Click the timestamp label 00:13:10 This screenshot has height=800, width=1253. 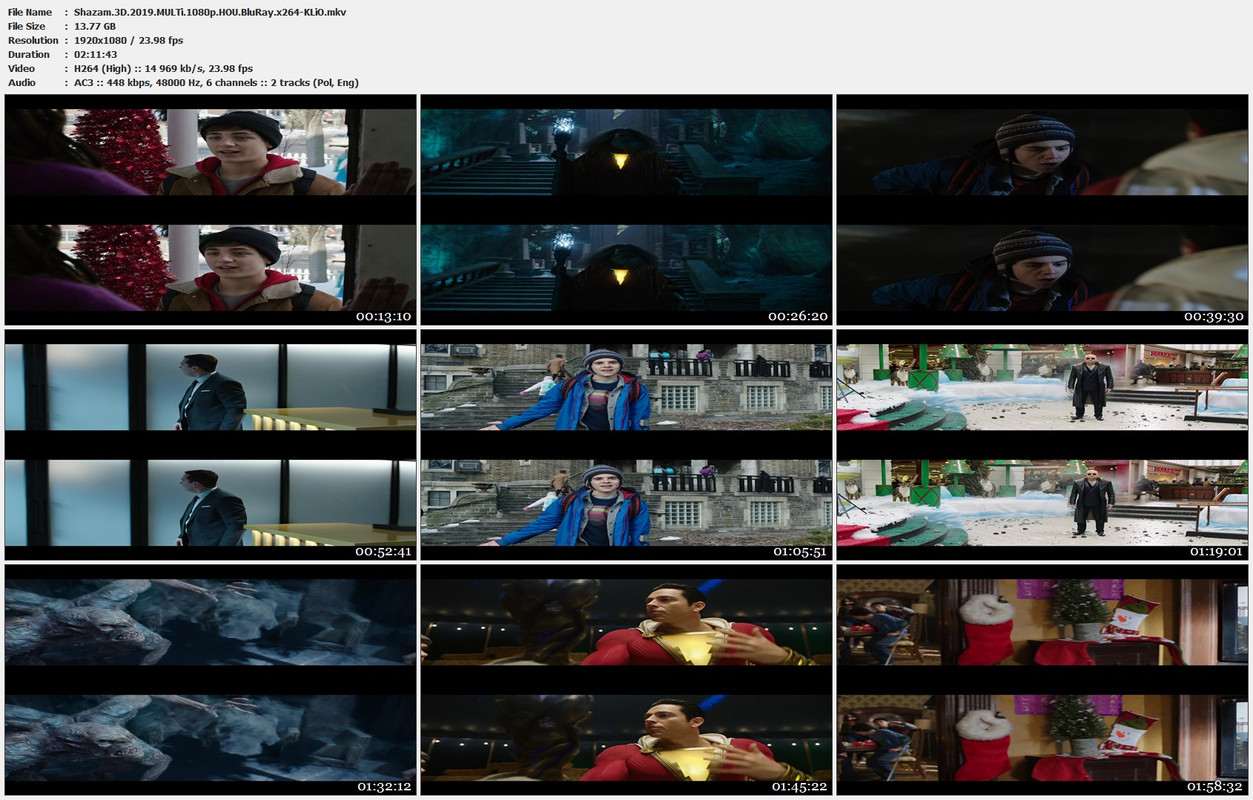click(383, 316)
